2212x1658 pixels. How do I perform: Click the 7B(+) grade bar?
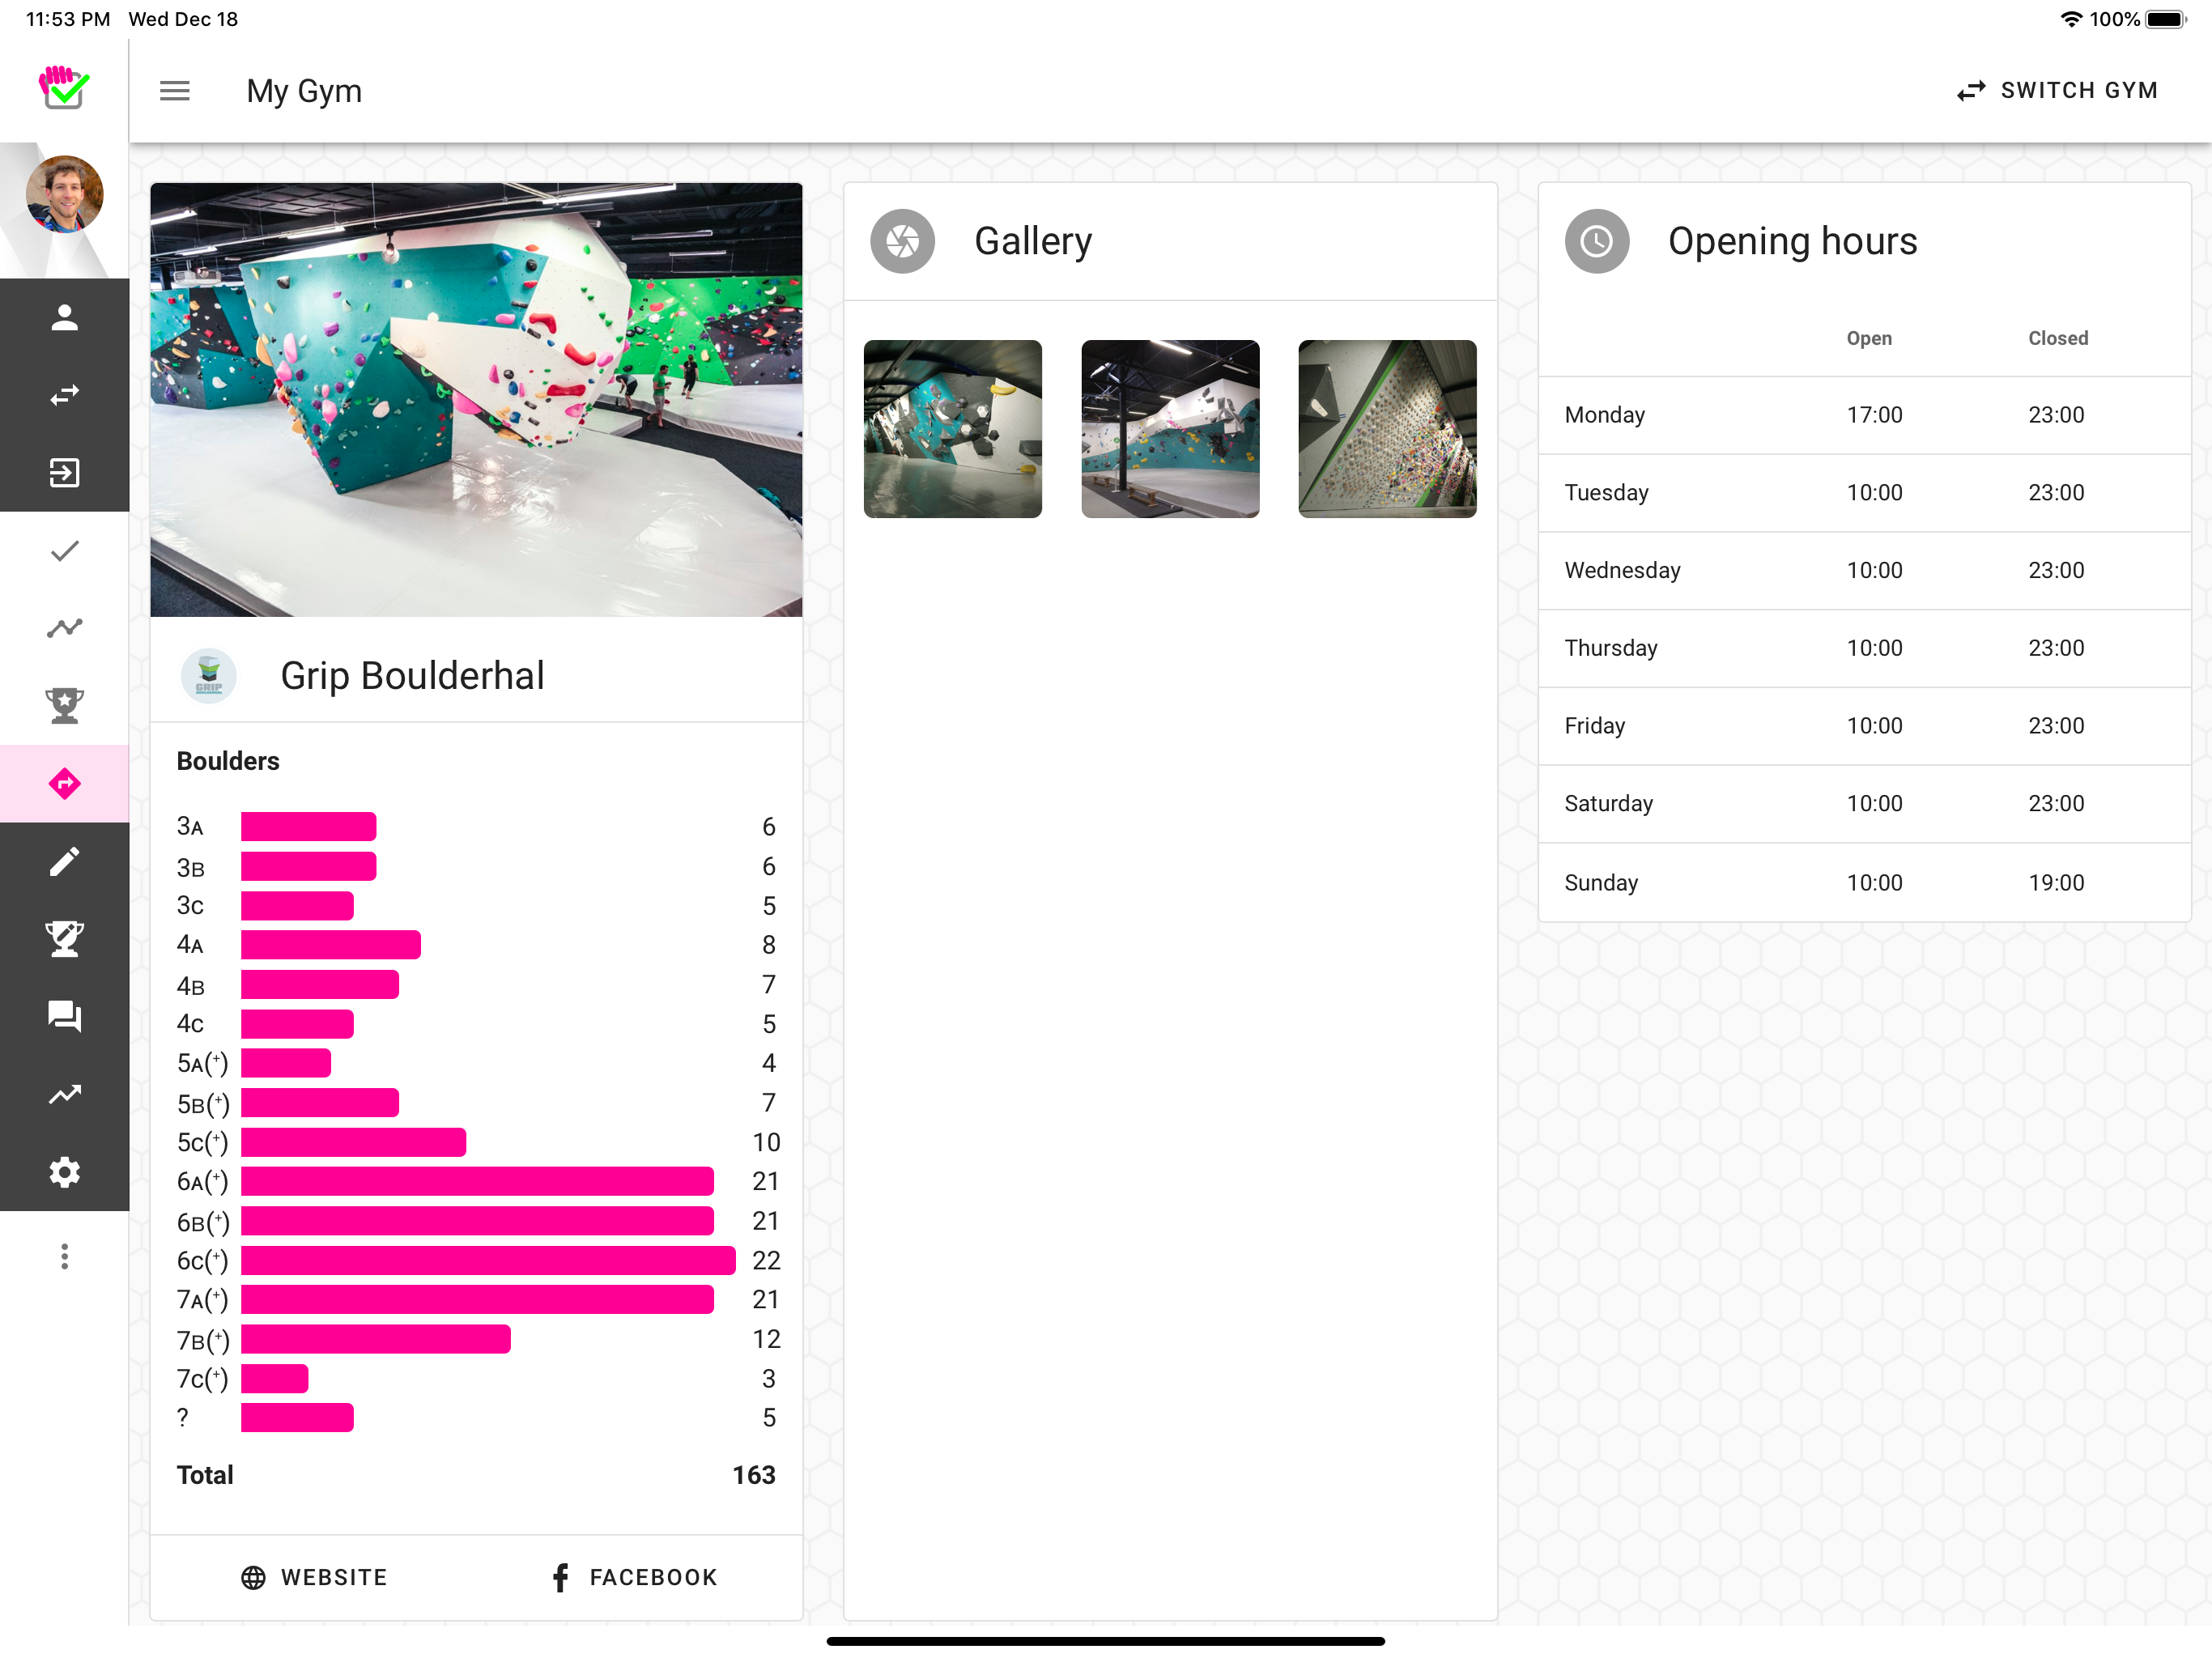click(375, 1340)
